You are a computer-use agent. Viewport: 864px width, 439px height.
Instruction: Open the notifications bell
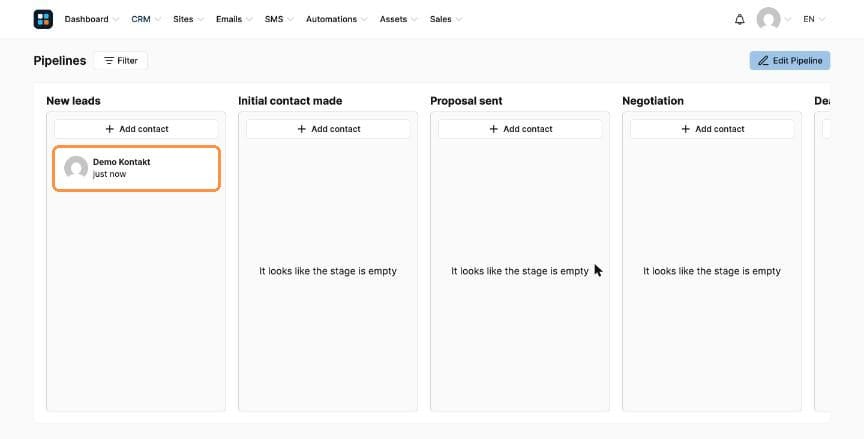739,19
